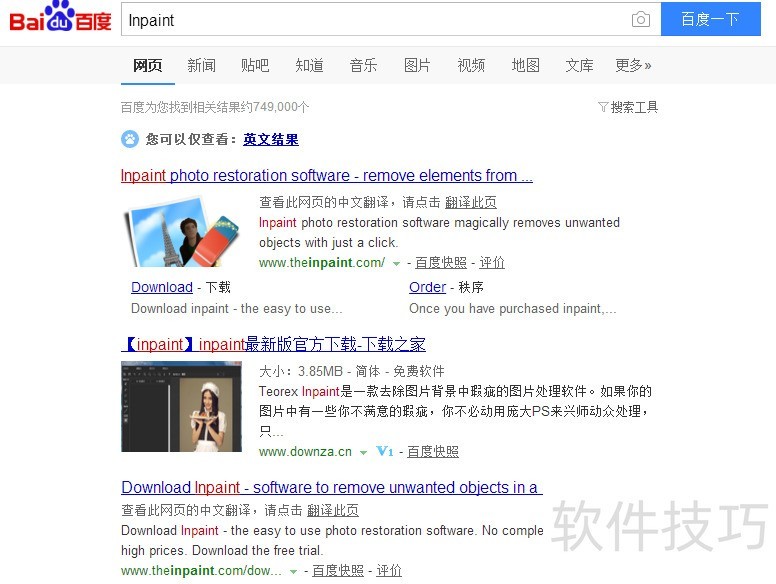This screenshot has height=584, width=776.
Task: Expand dropdown arrow next to www.downza.cn
Action: coord(363,452)
